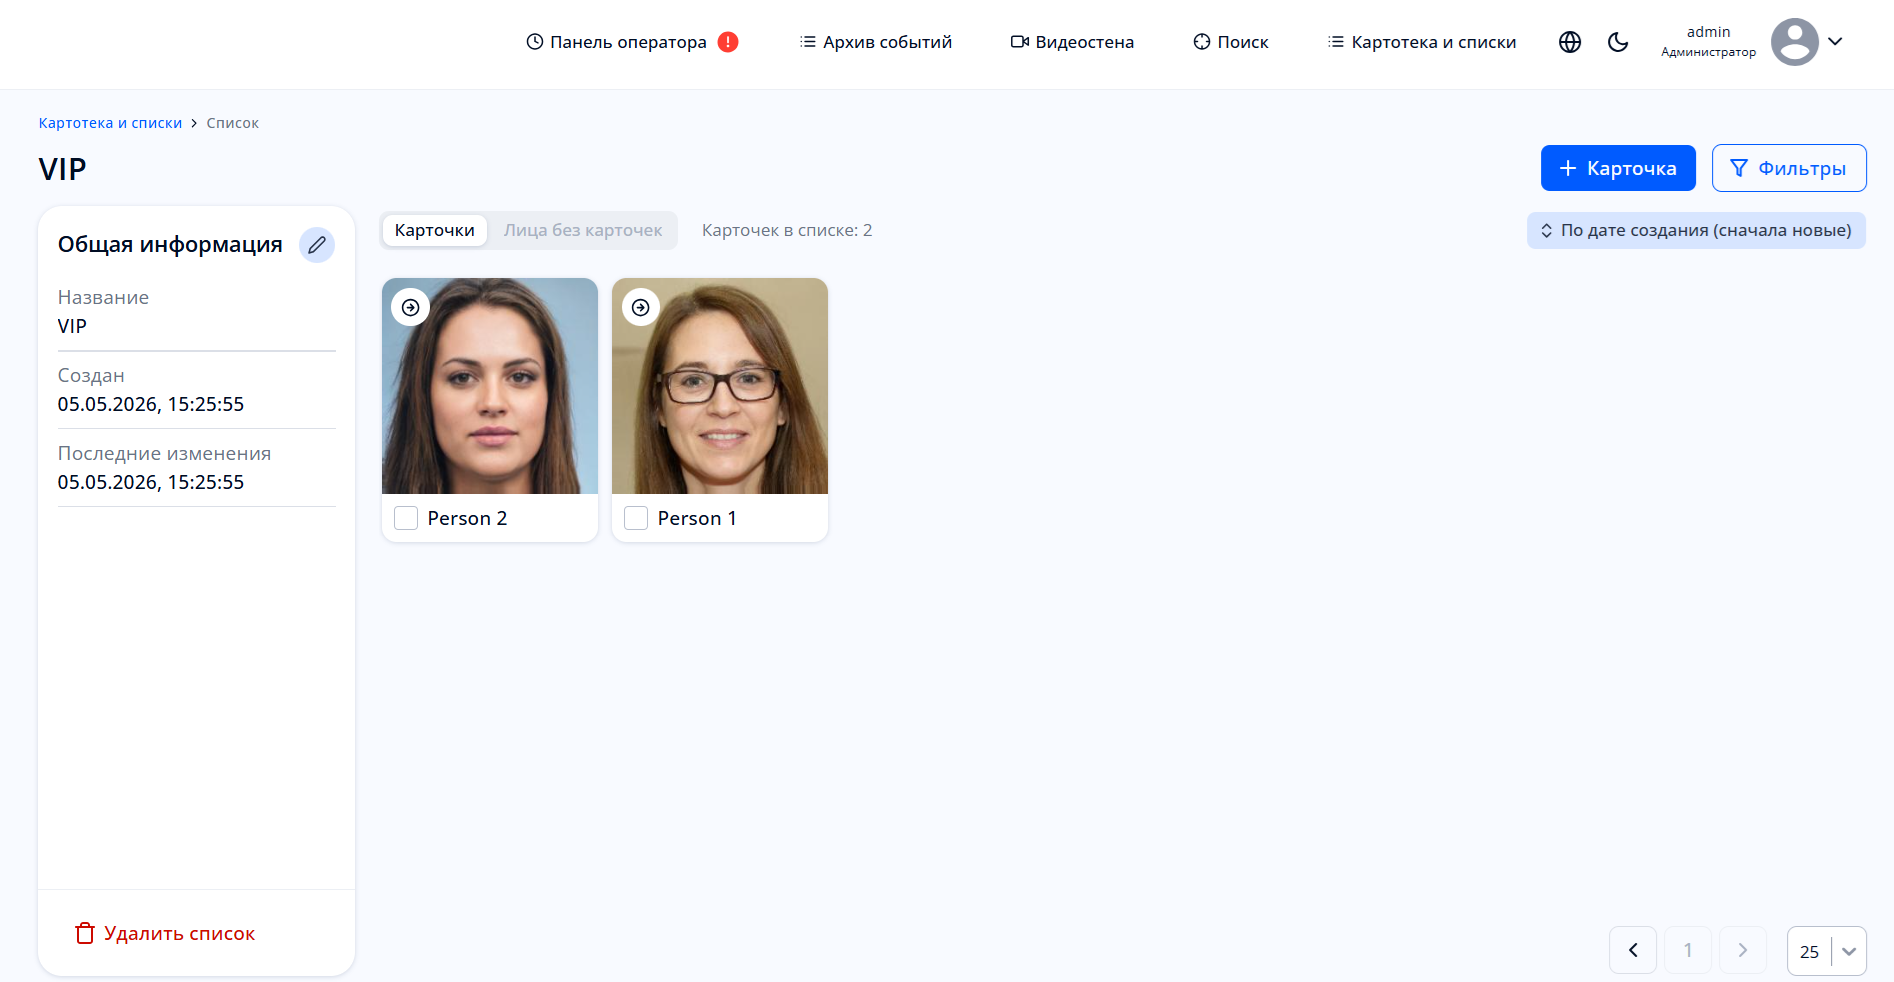Viewport: 1894px width, 982px height.
Task: Click the red alert badge near Панель оператора
Action: click(728, 42)
